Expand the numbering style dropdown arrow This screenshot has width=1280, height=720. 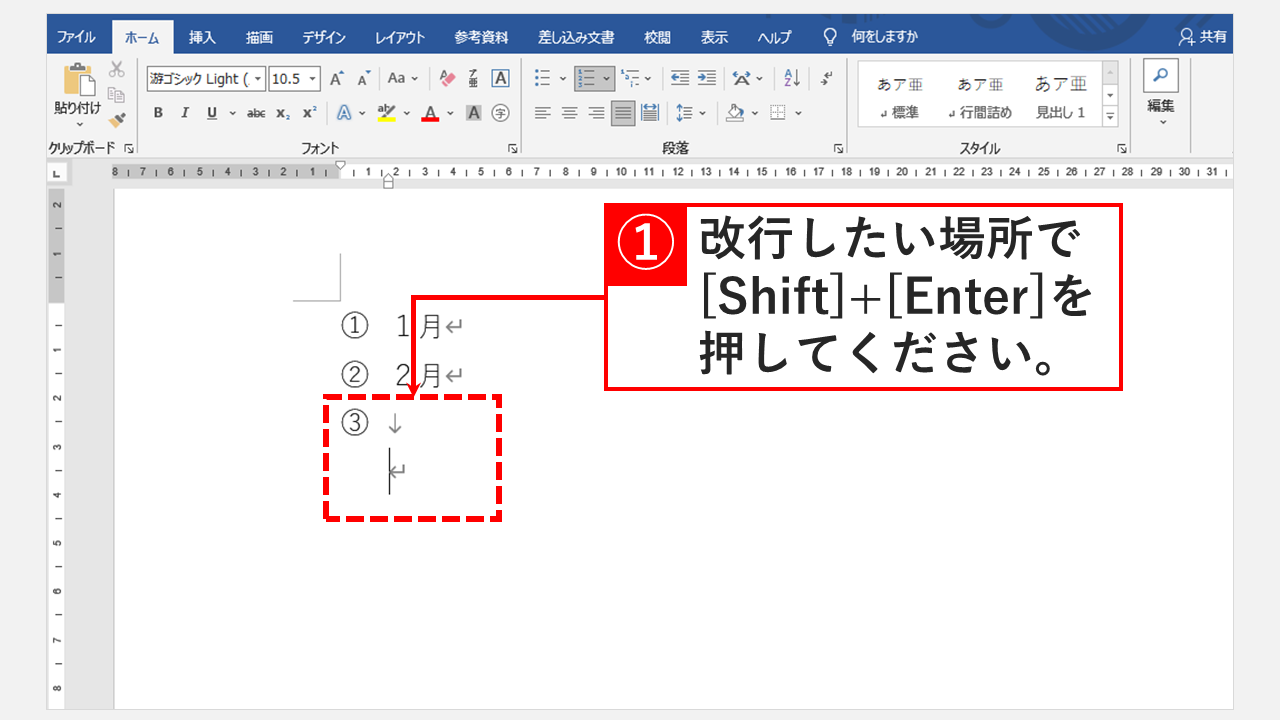coord(607,78)
